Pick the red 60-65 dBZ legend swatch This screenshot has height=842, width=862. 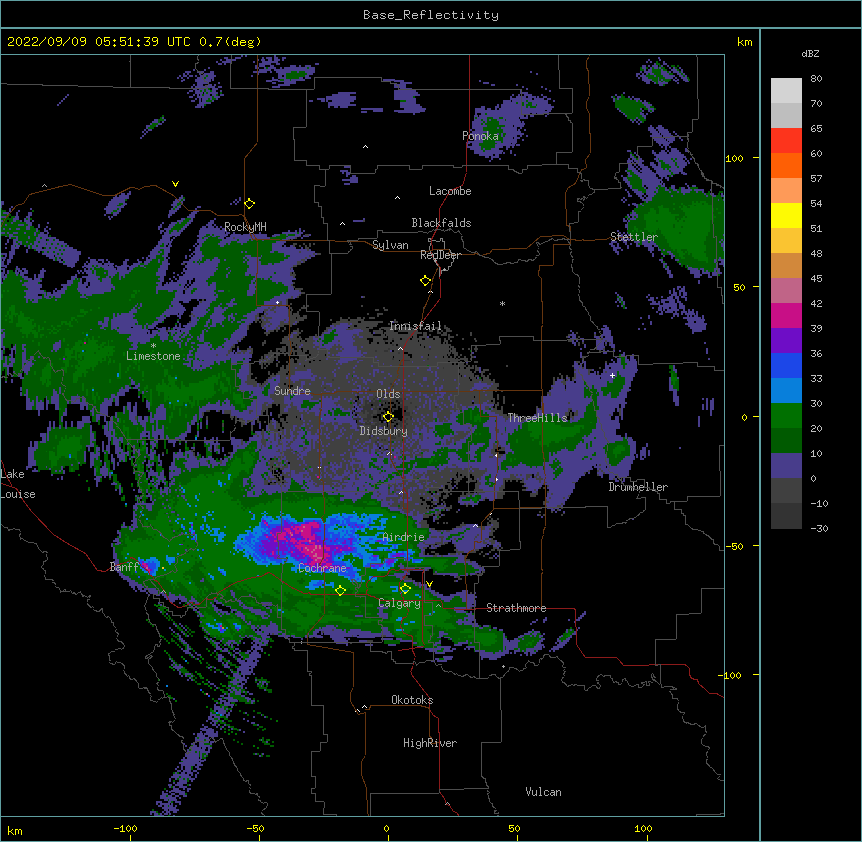(786, 141)
